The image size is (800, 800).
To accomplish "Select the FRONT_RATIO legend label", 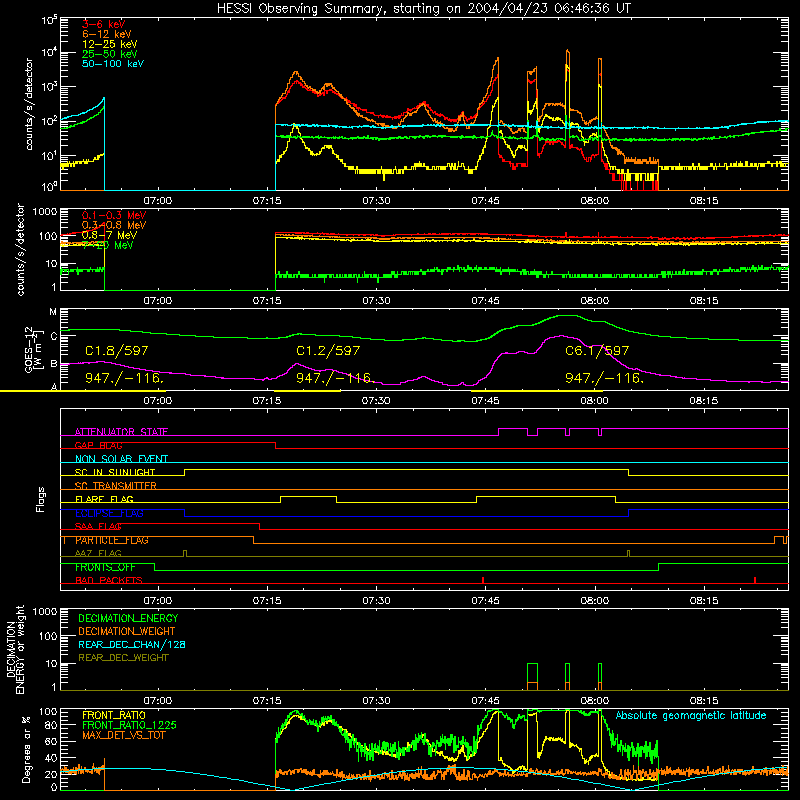I will 114,715.
